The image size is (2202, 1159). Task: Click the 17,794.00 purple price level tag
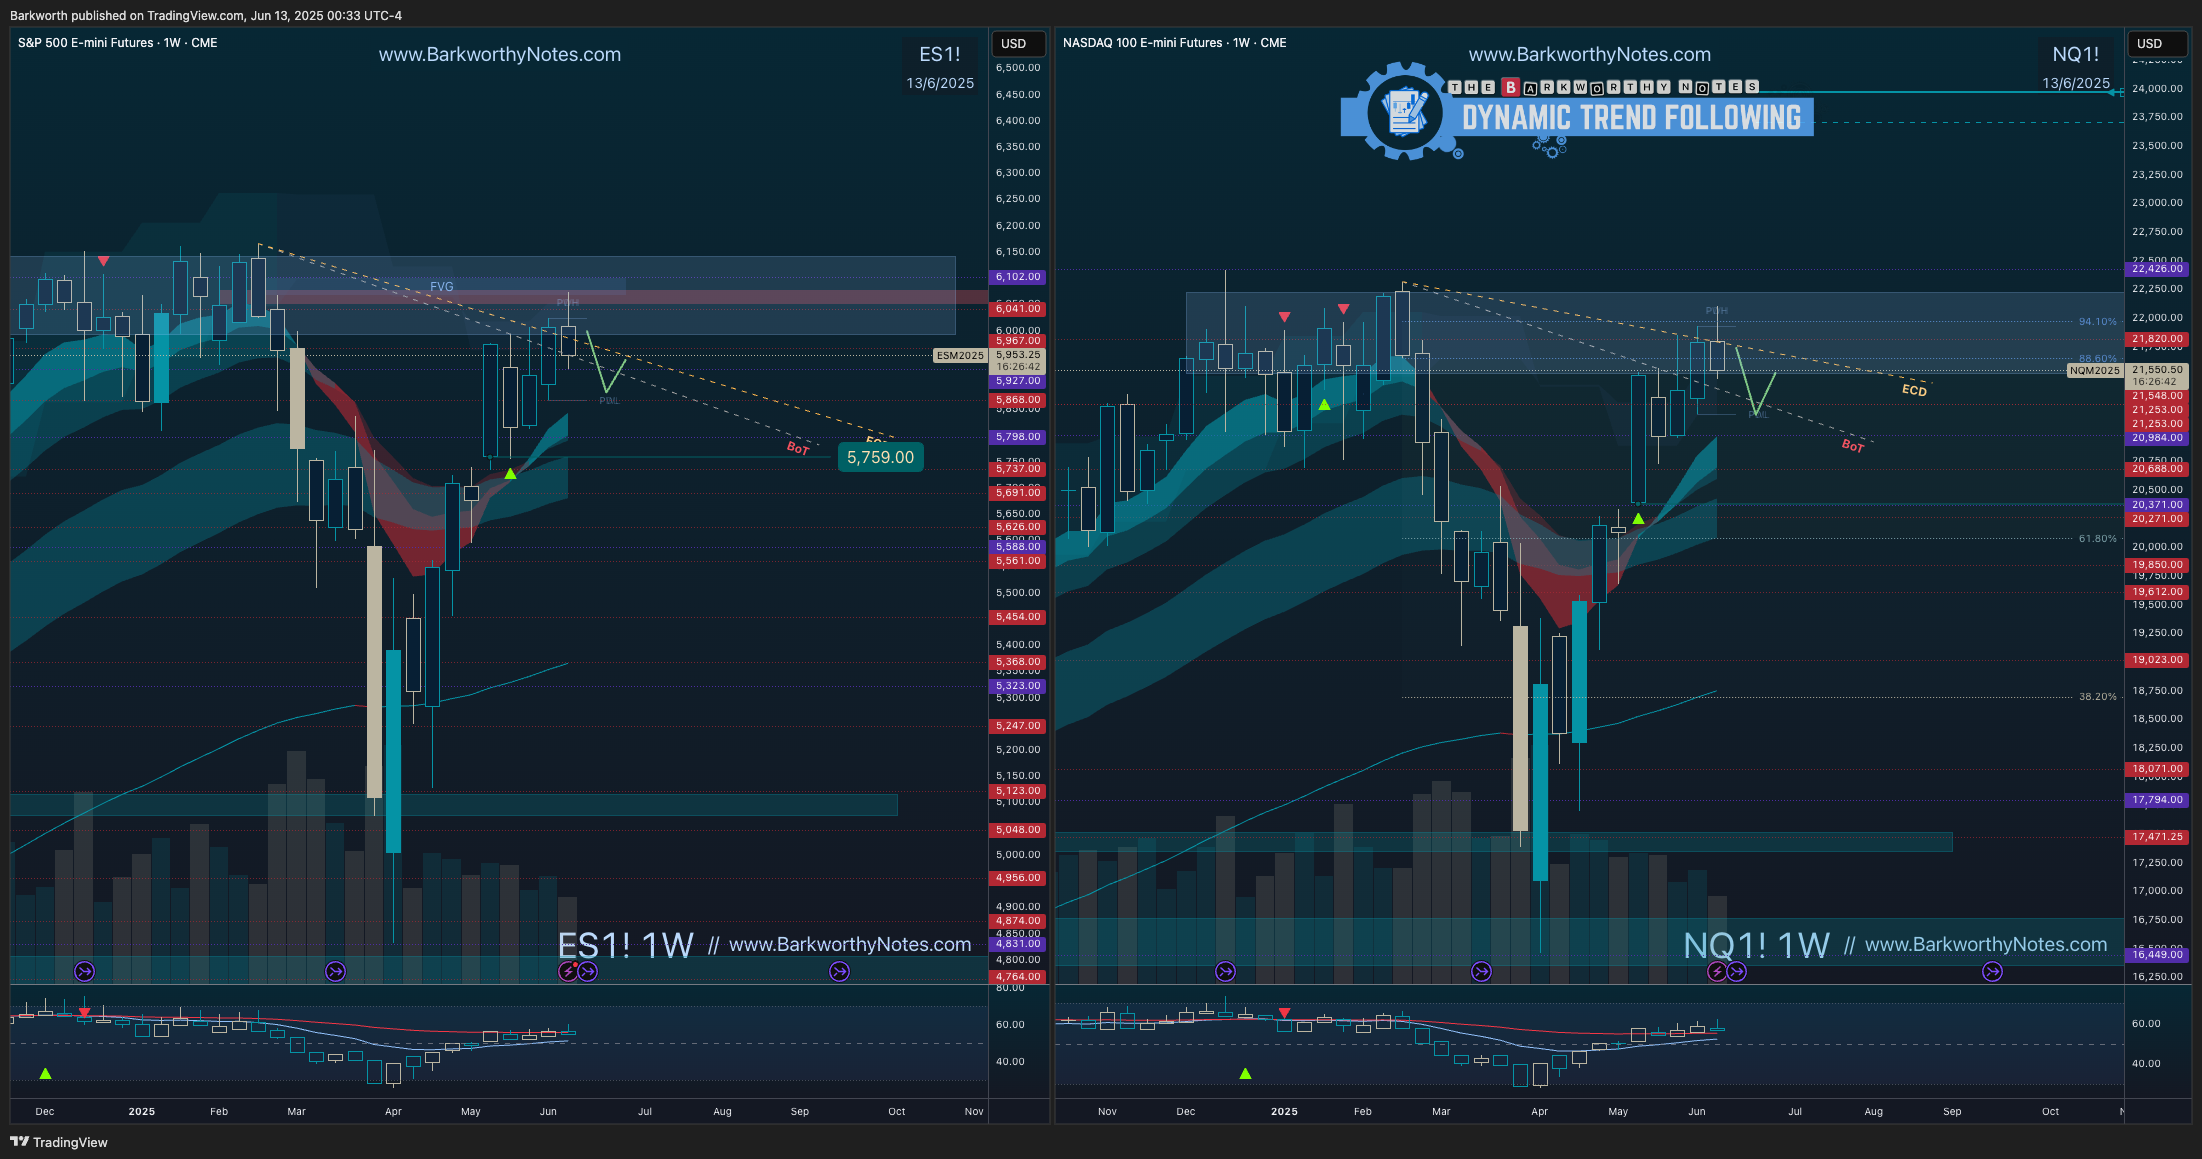tap(2157, 800)
